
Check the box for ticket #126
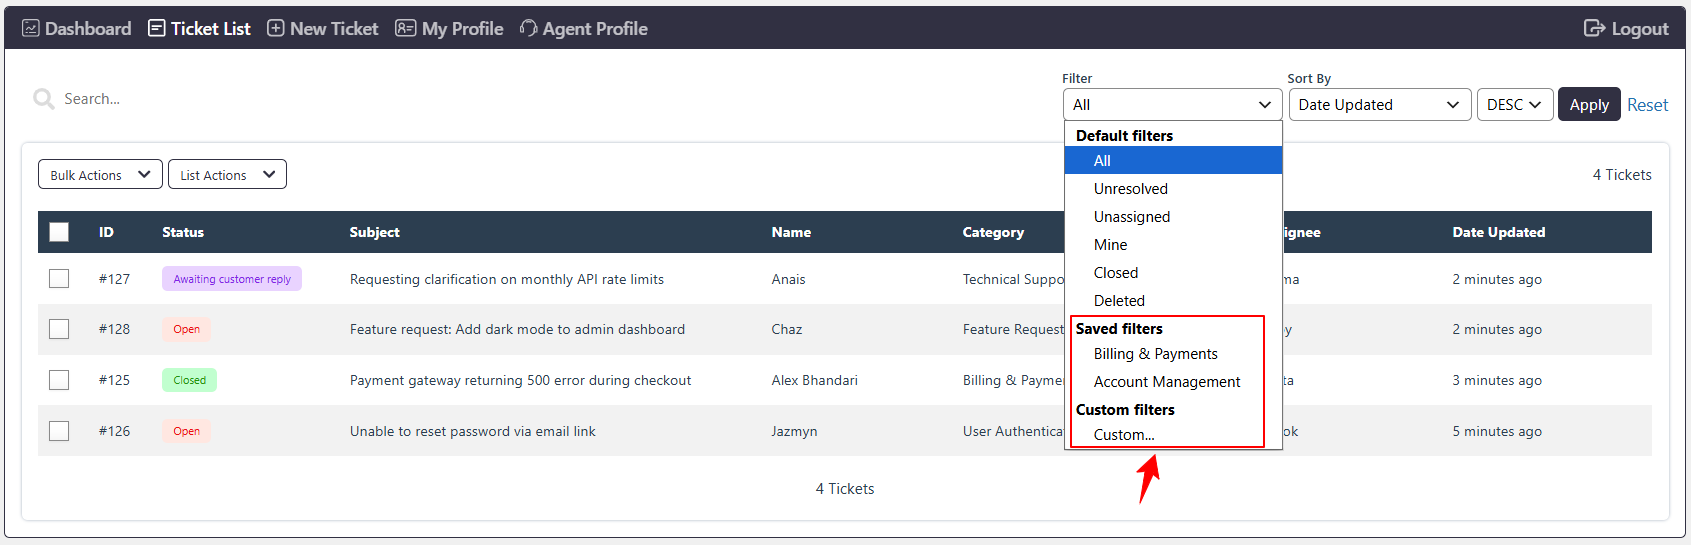[x=59, y=431]
